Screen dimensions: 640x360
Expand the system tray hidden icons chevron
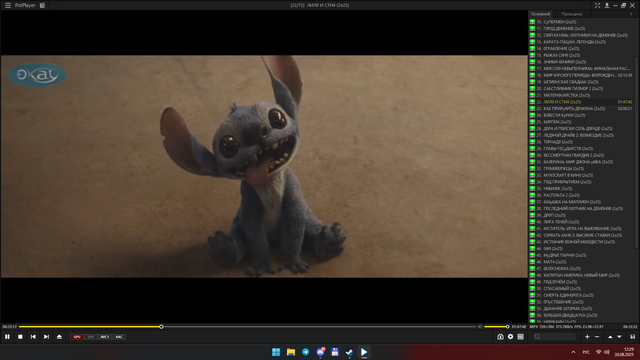click(x=573, y=352)
